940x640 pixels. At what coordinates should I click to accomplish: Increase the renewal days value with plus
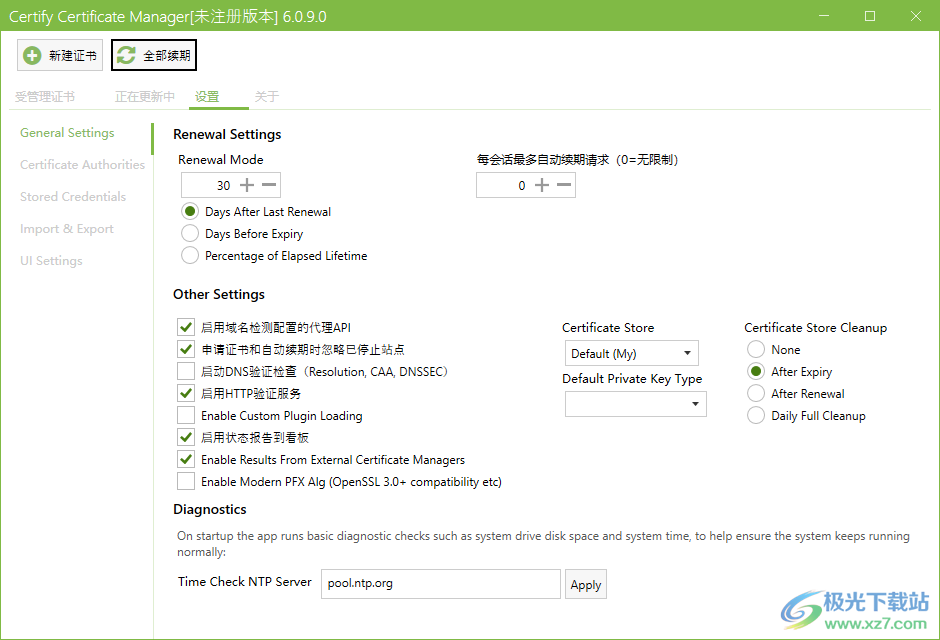pos(247,185)
